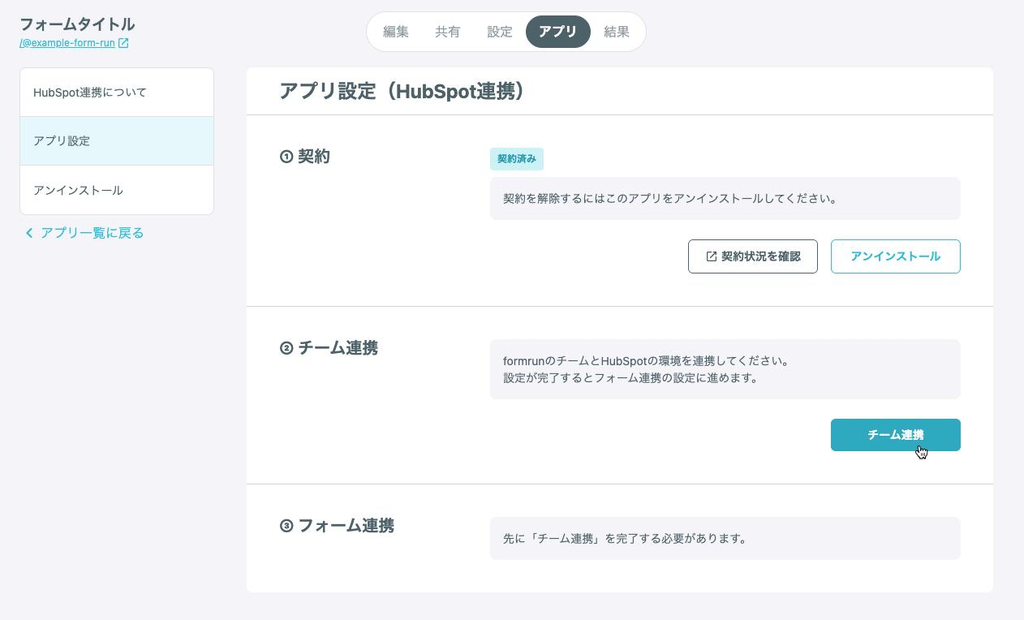Viewport: 1024px width, 620px height.
Task: Click the outlined アンインストール button
Action: (895, 256)
